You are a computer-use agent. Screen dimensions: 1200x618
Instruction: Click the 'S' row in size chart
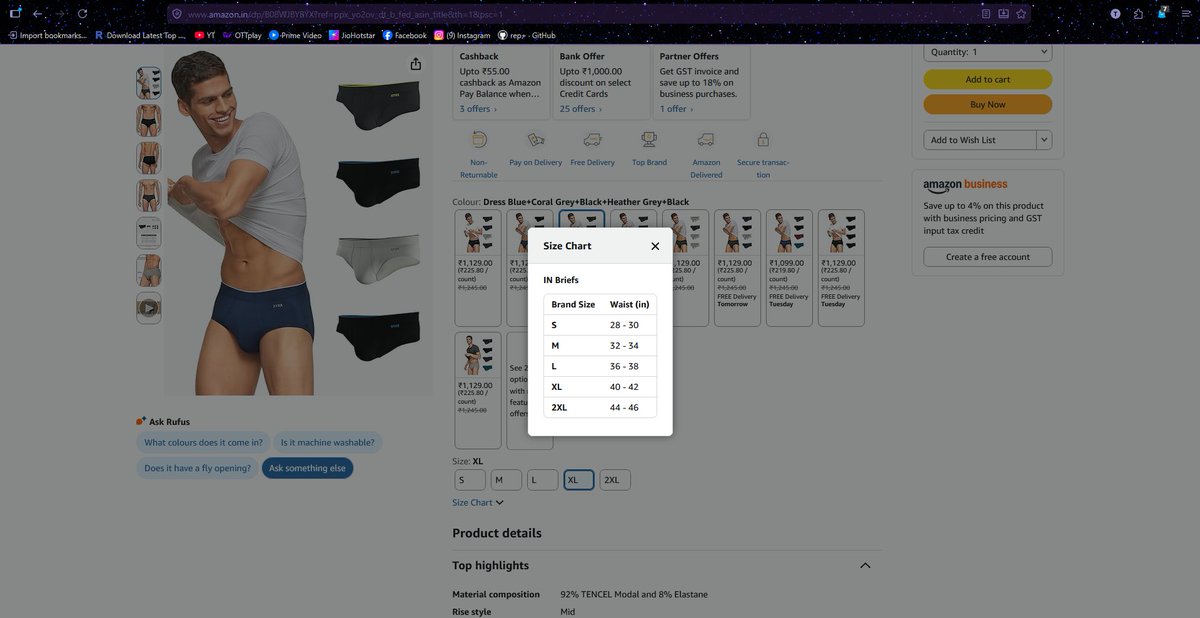pyautogui.click(x=600, y=325)
